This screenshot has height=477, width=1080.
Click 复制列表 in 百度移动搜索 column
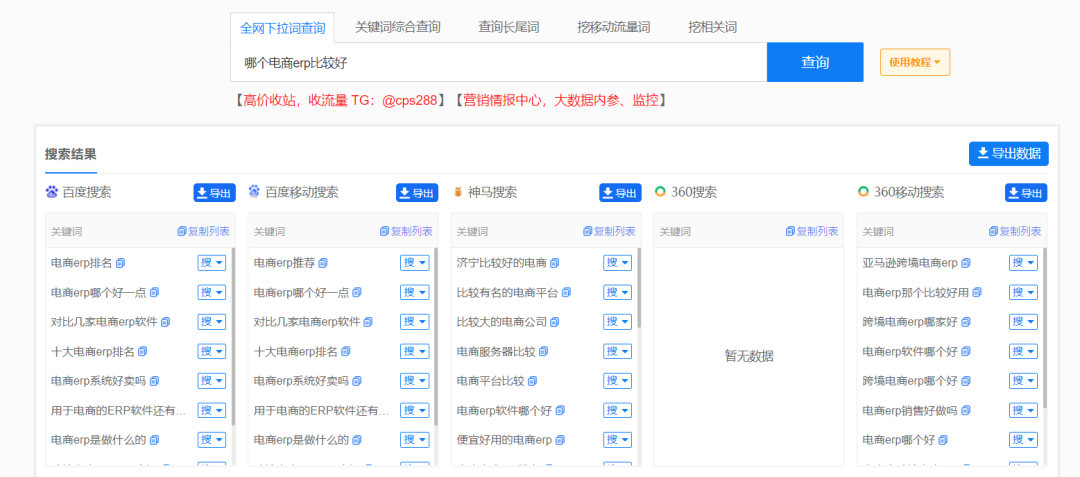click(406, 231)
